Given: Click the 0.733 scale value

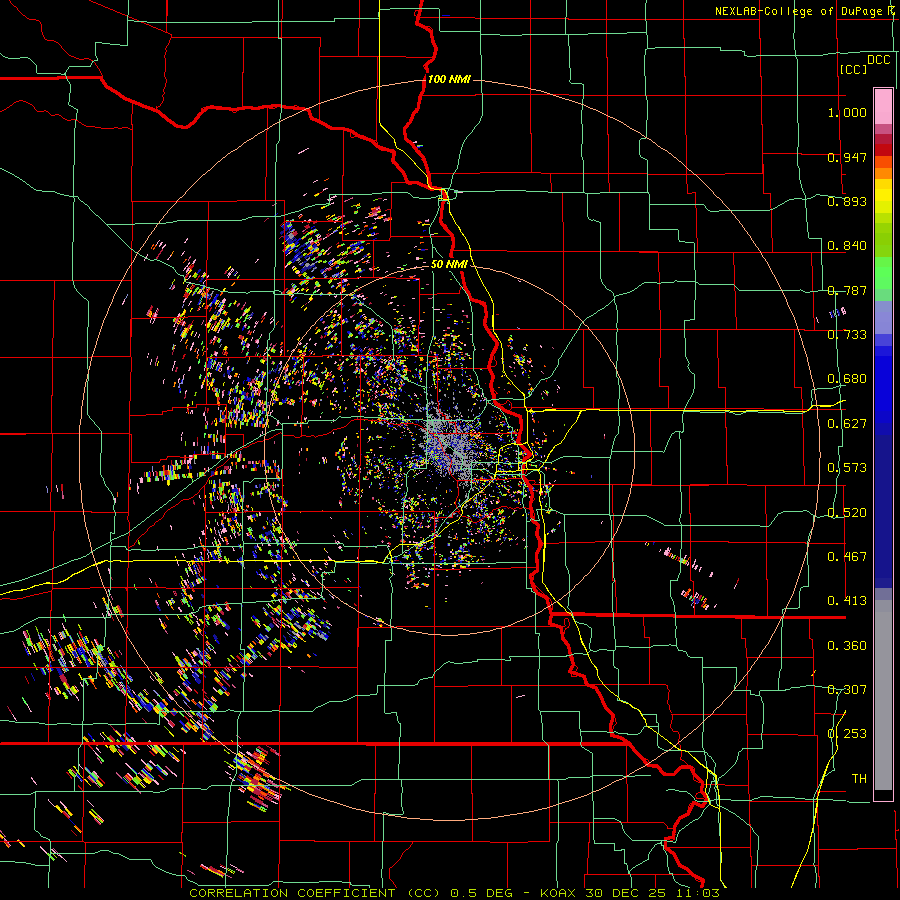Looking at the screenshot, I should click(x=847, y=335).
